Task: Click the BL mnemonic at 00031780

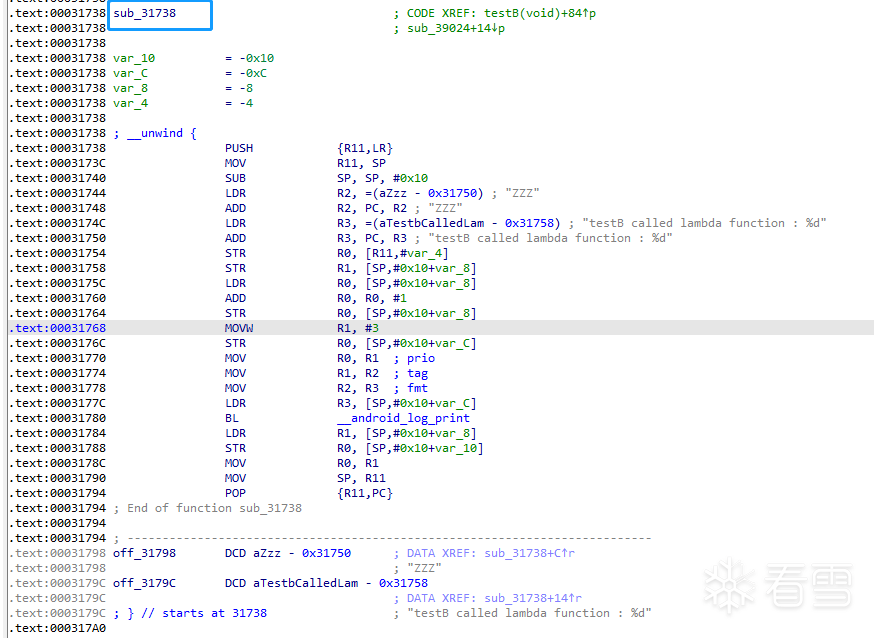Action: coord(232,419)
